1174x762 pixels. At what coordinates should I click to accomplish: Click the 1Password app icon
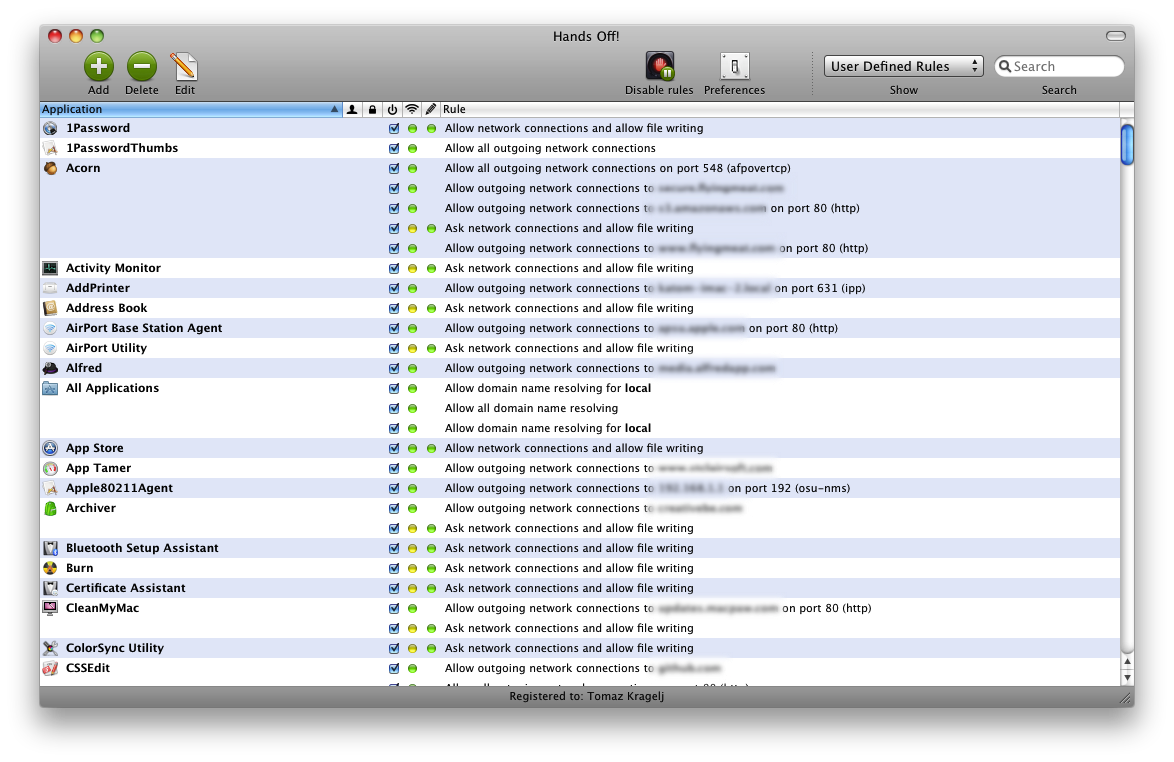(x=50, y=128)
